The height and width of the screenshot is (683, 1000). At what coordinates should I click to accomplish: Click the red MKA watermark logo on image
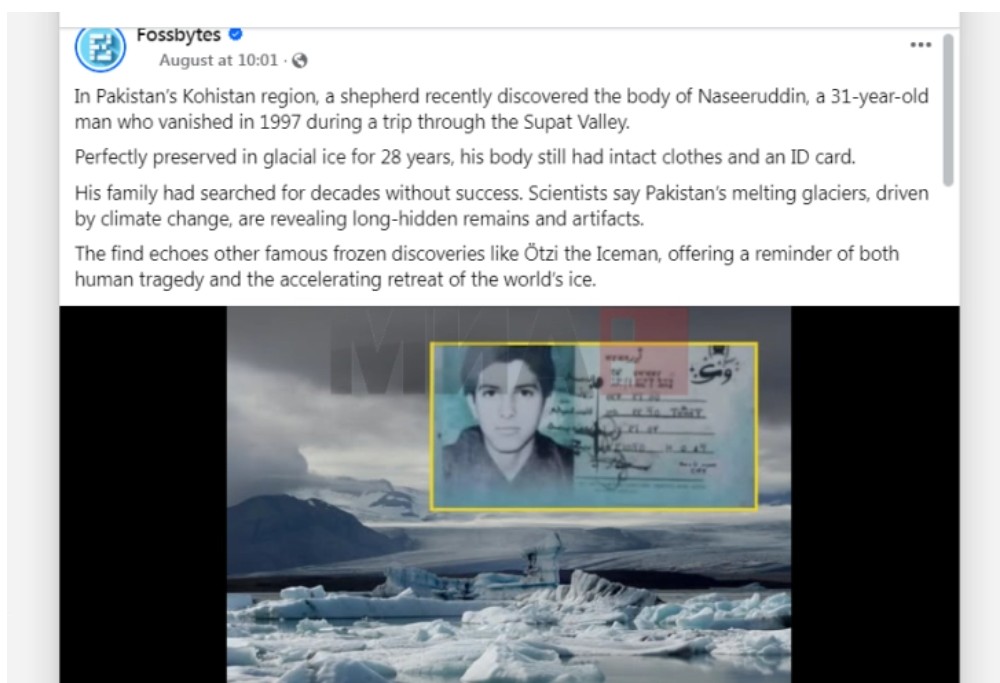coord(643,351)
